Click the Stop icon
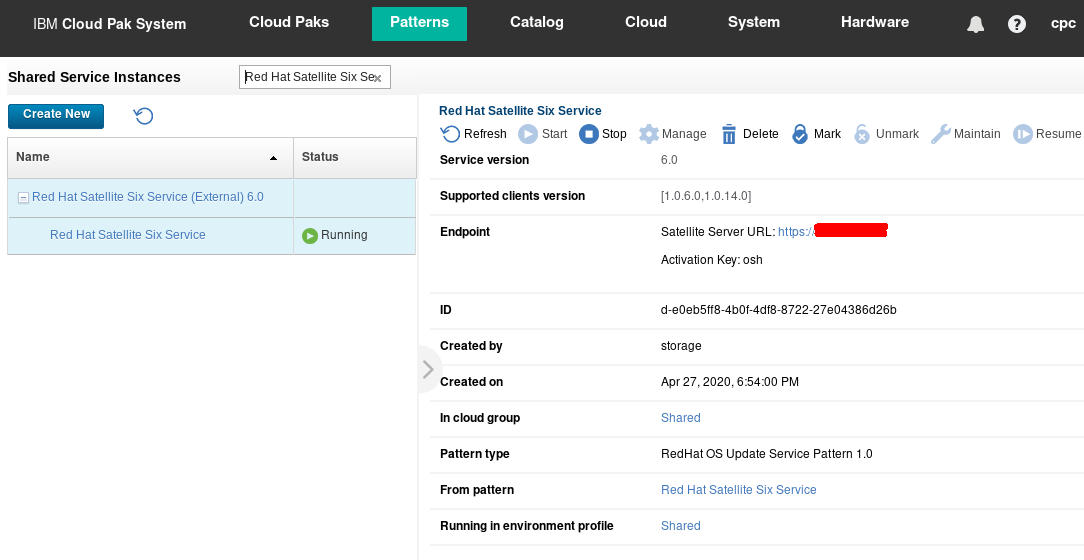 (588, 134)
